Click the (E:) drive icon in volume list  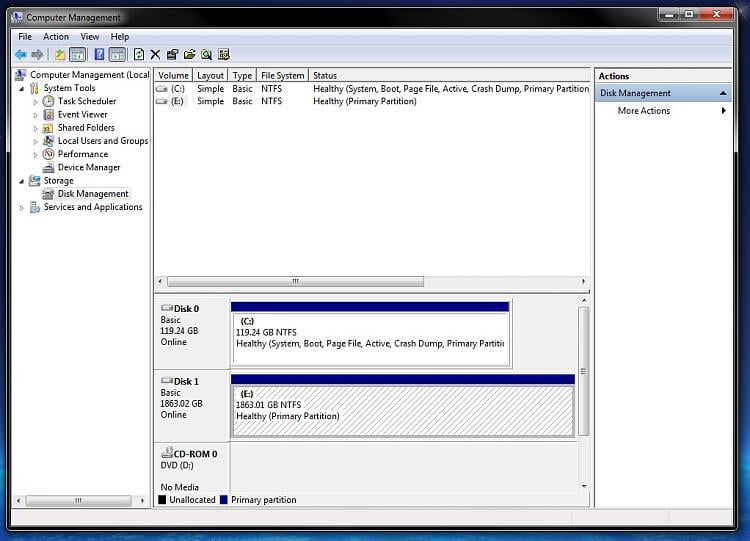tap(162, 101)
